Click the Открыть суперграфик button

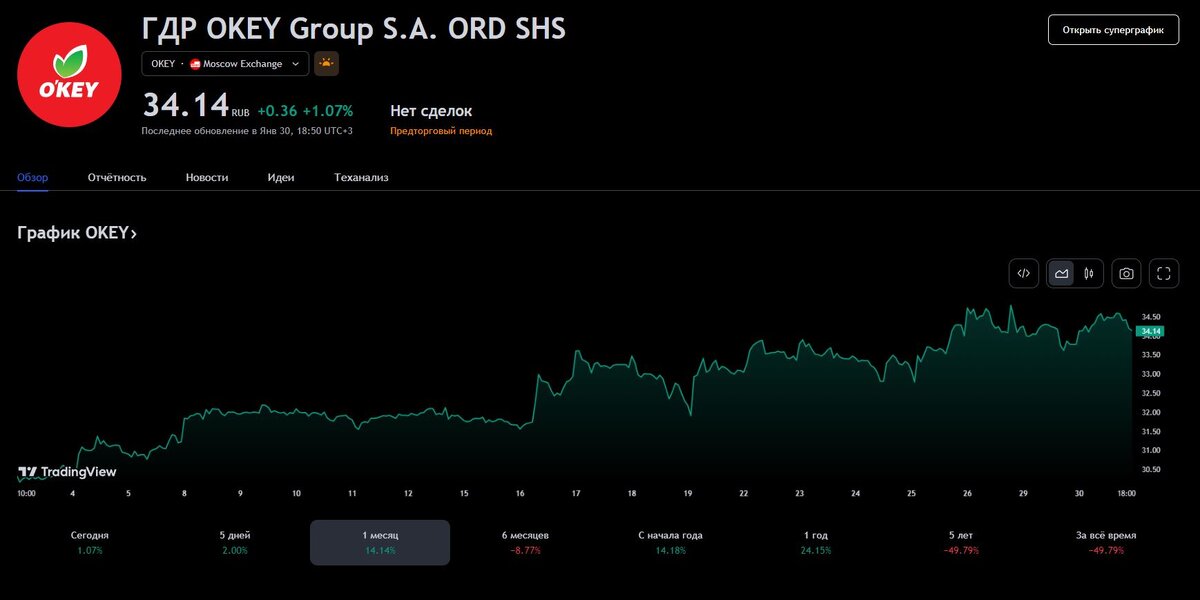1113,30
